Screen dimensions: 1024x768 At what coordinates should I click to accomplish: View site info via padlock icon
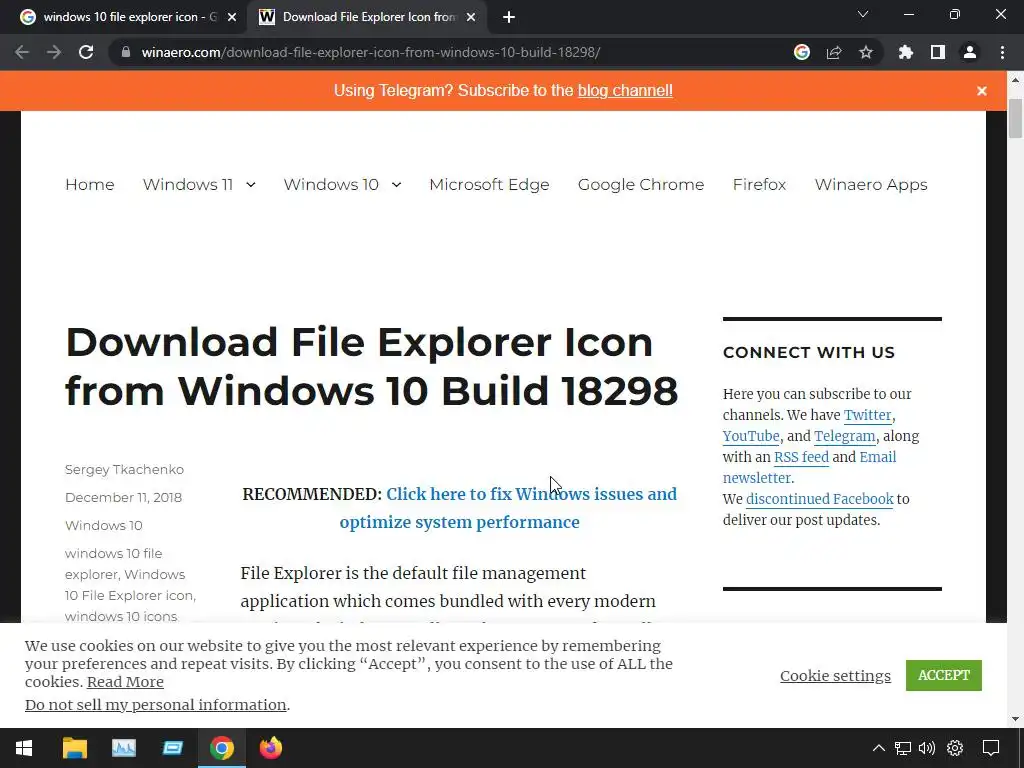(126, 52)
